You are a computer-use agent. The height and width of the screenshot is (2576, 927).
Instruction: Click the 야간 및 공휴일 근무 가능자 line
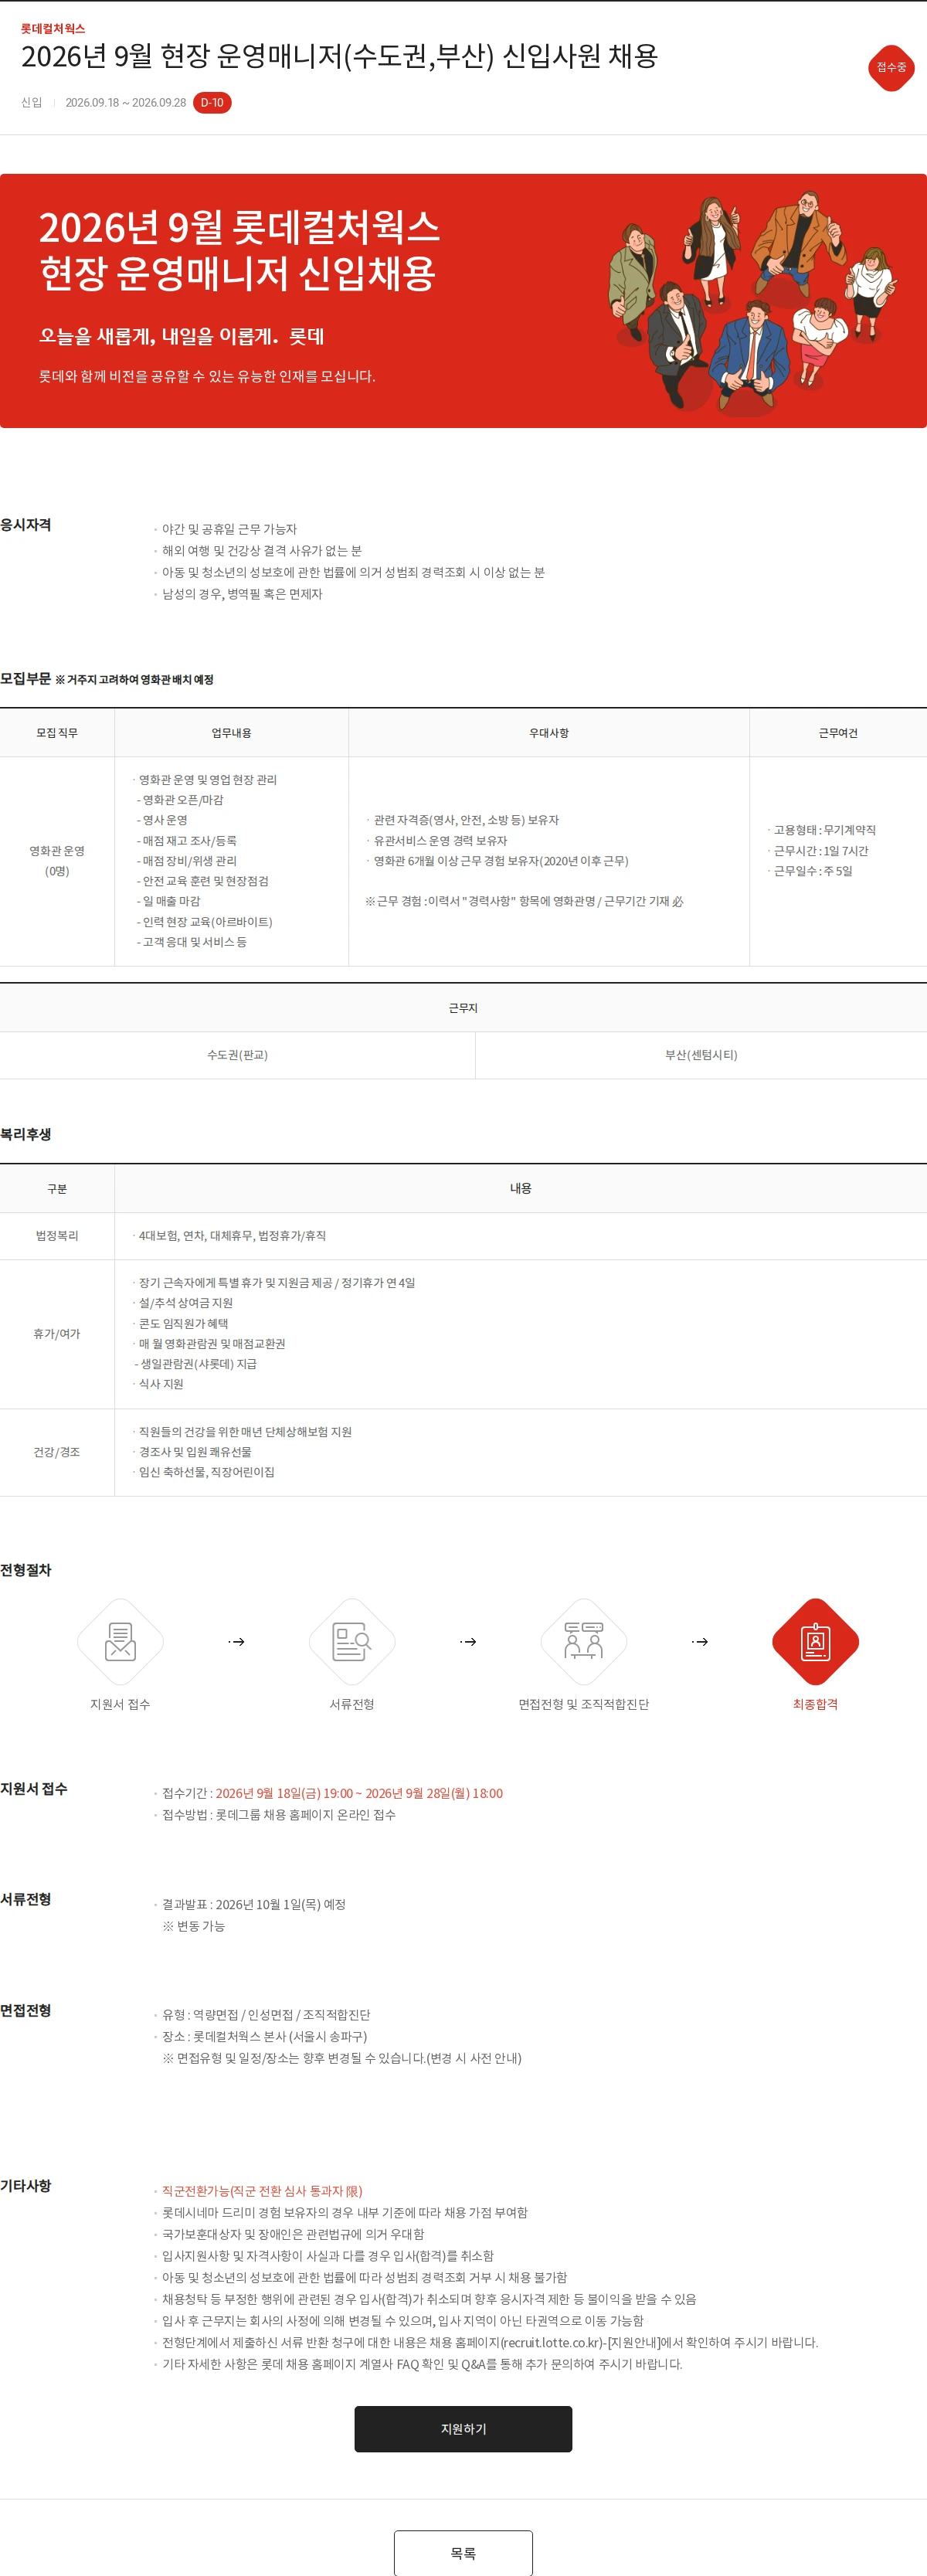pos(229,529)
